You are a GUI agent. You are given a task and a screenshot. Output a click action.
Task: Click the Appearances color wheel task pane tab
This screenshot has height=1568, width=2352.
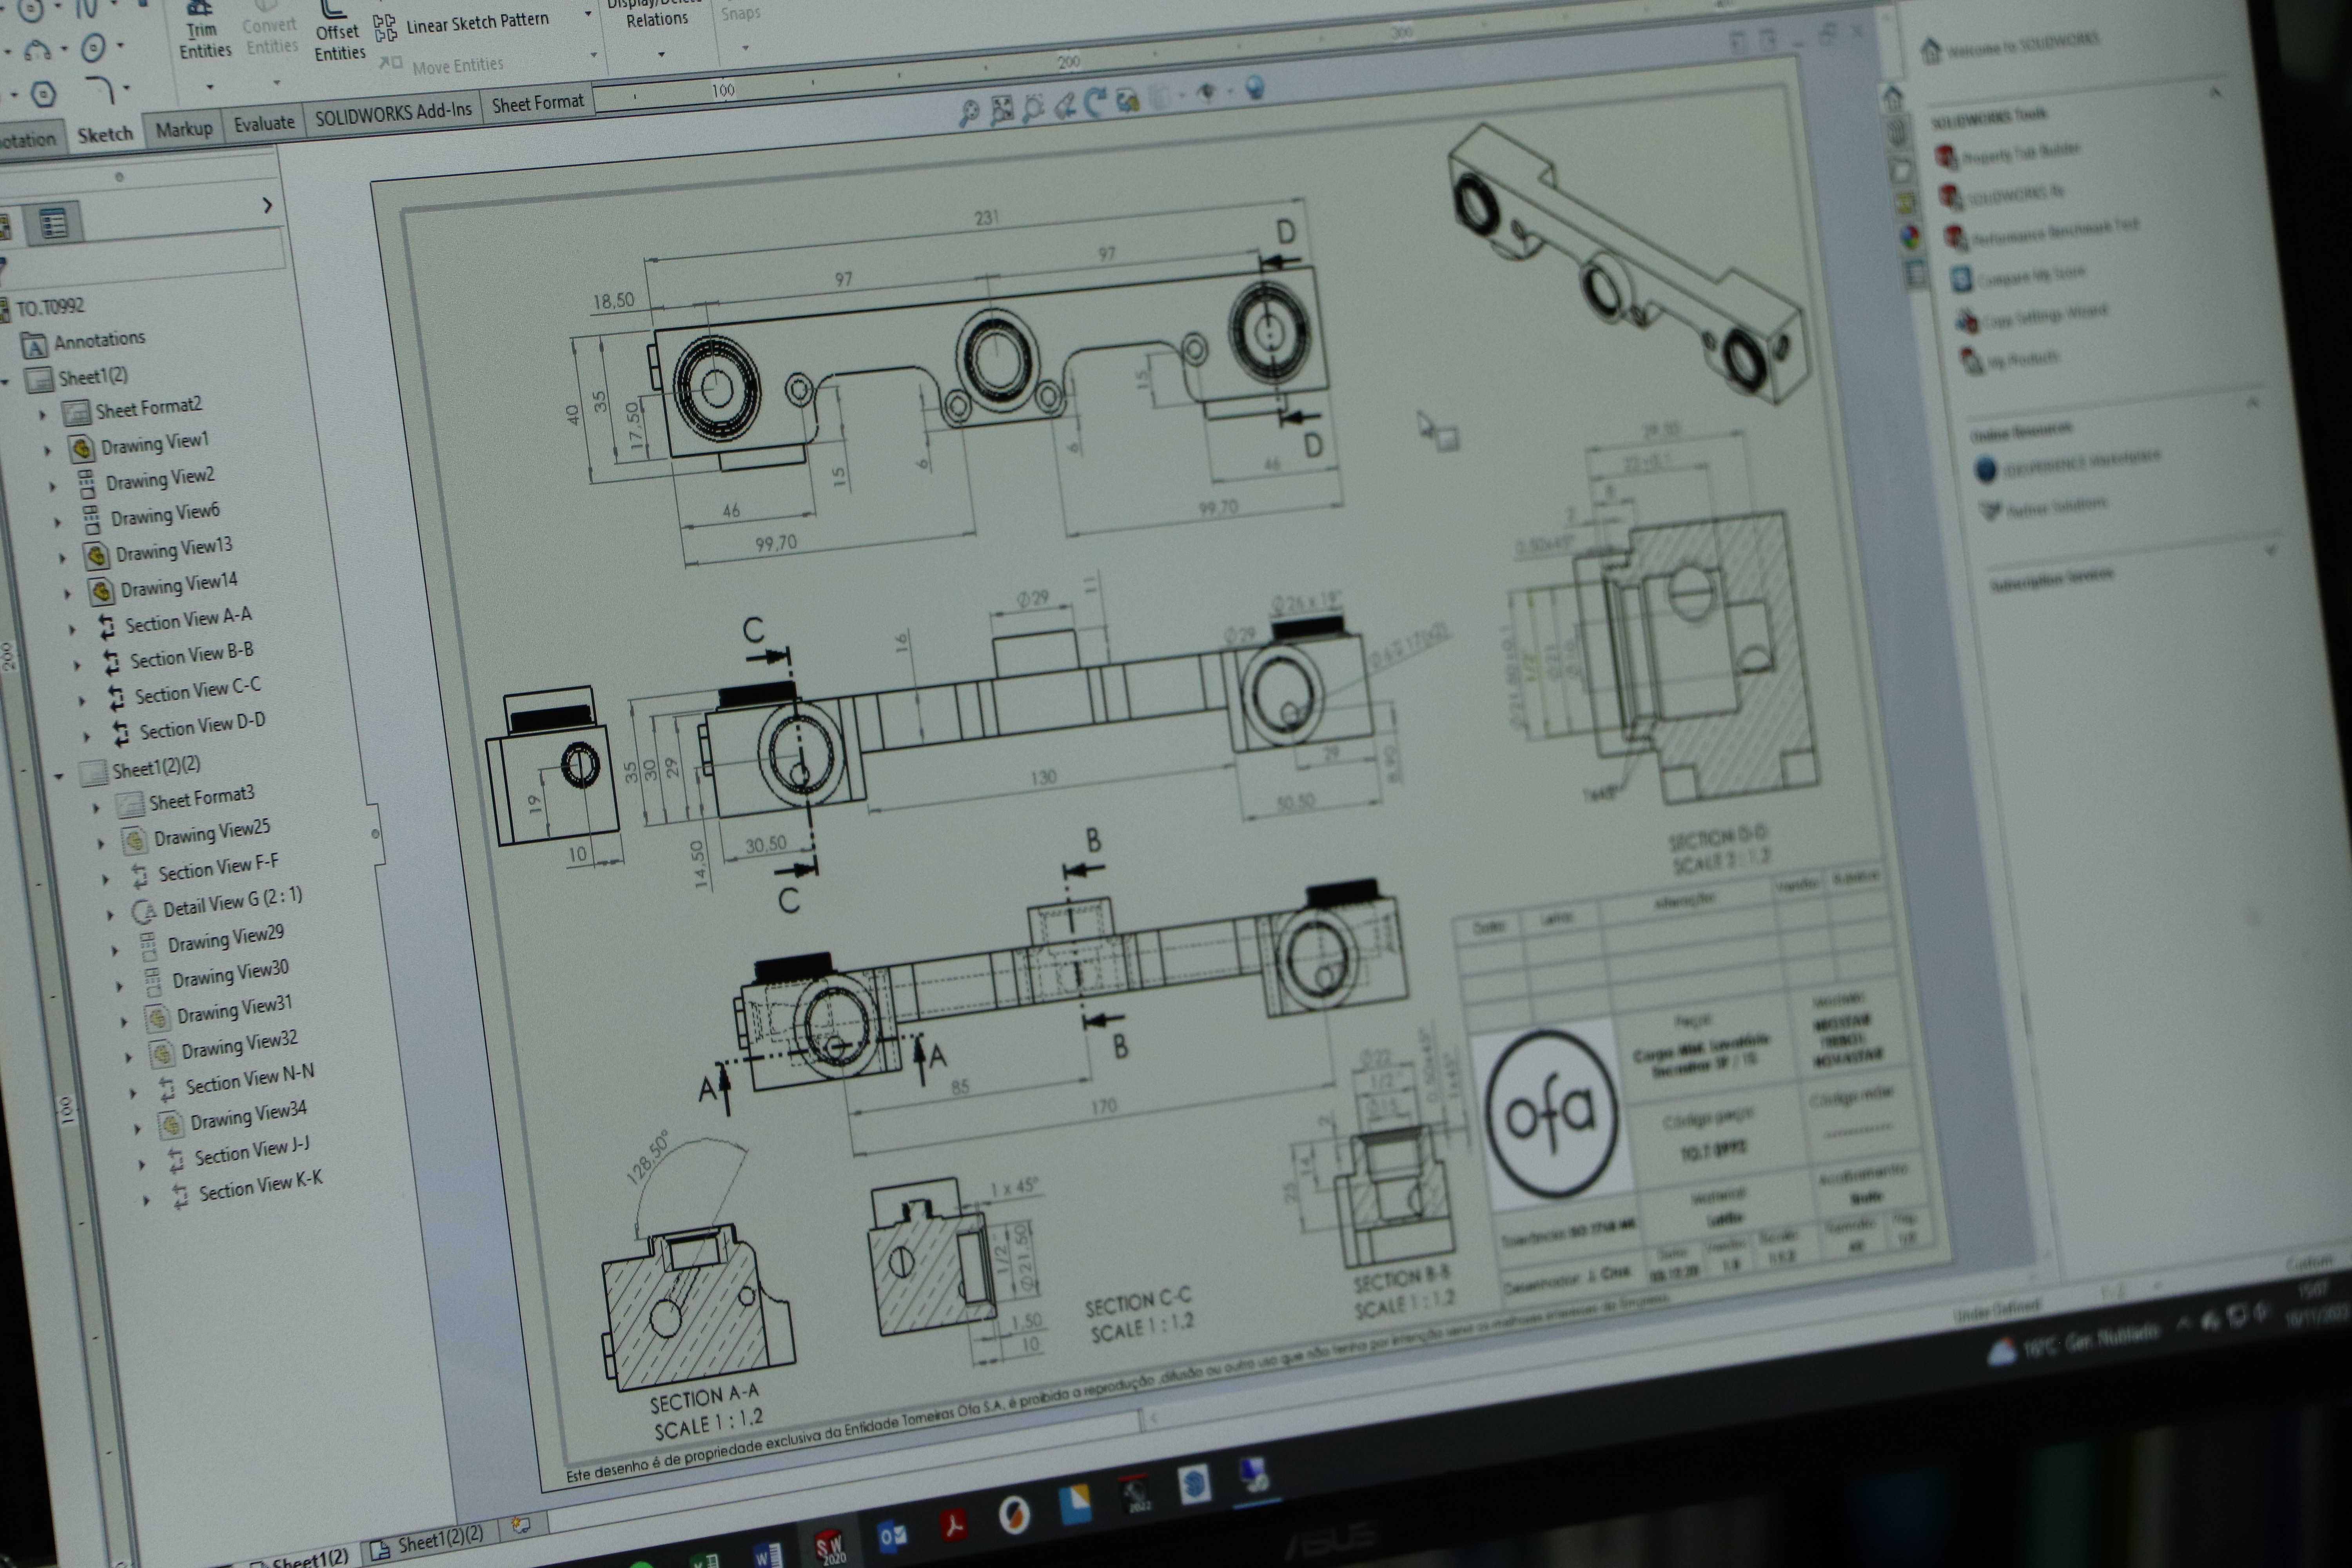click(1910, 237)
